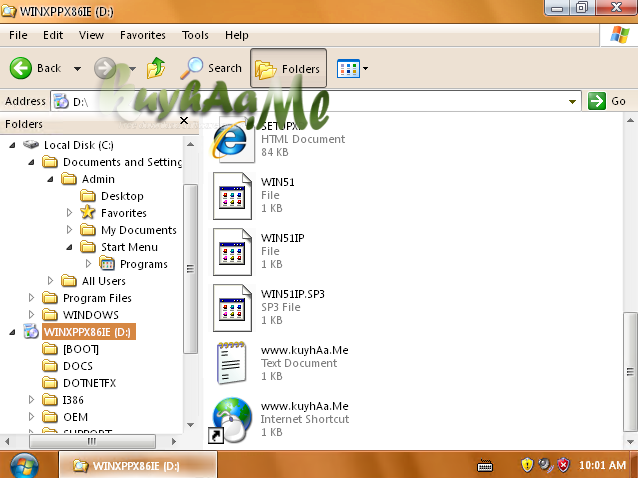
Task: Collapse the Local Disk (C:) node
Action: 12,145
